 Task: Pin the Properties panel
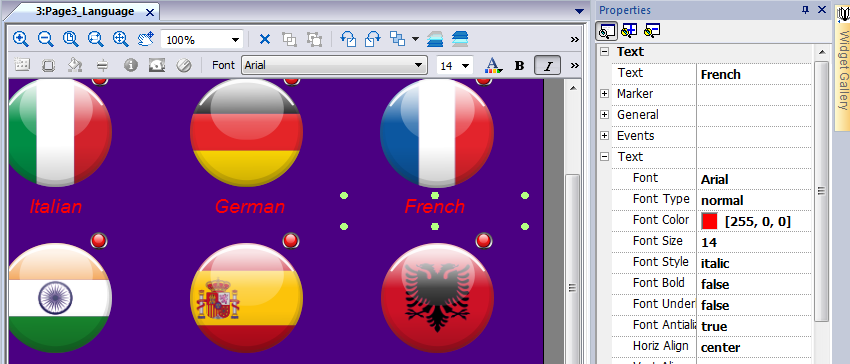805,10
